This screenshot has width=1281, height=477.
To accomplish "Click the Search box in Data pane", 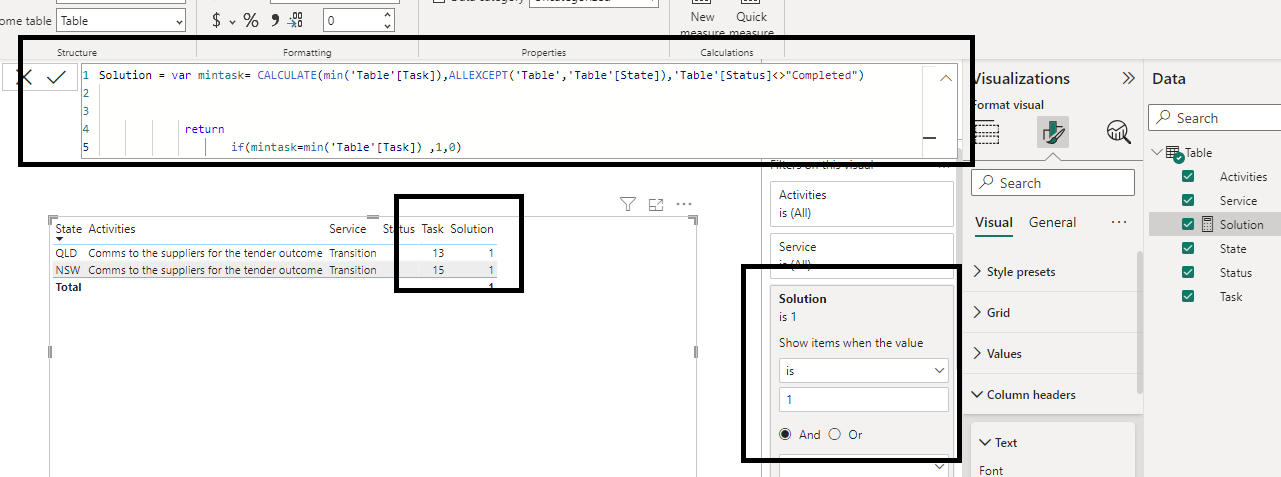I will (1215, 117).
